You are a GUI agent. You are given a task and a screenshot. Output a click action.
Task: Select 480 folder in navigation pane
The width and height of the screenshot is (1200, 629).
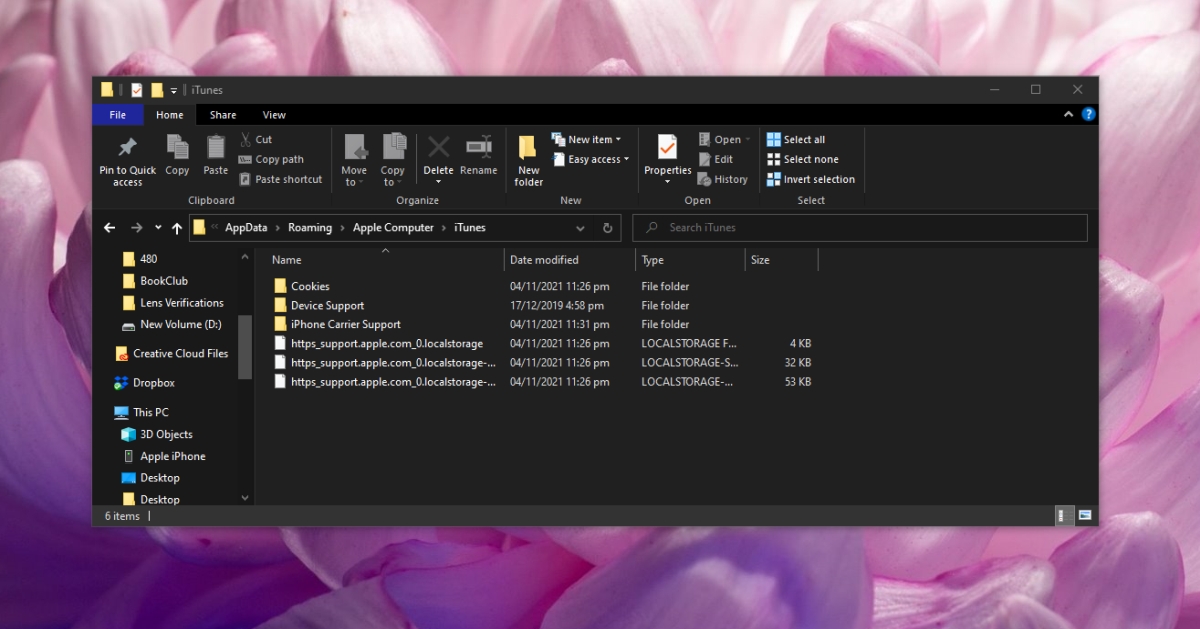[x=148, y=259]
